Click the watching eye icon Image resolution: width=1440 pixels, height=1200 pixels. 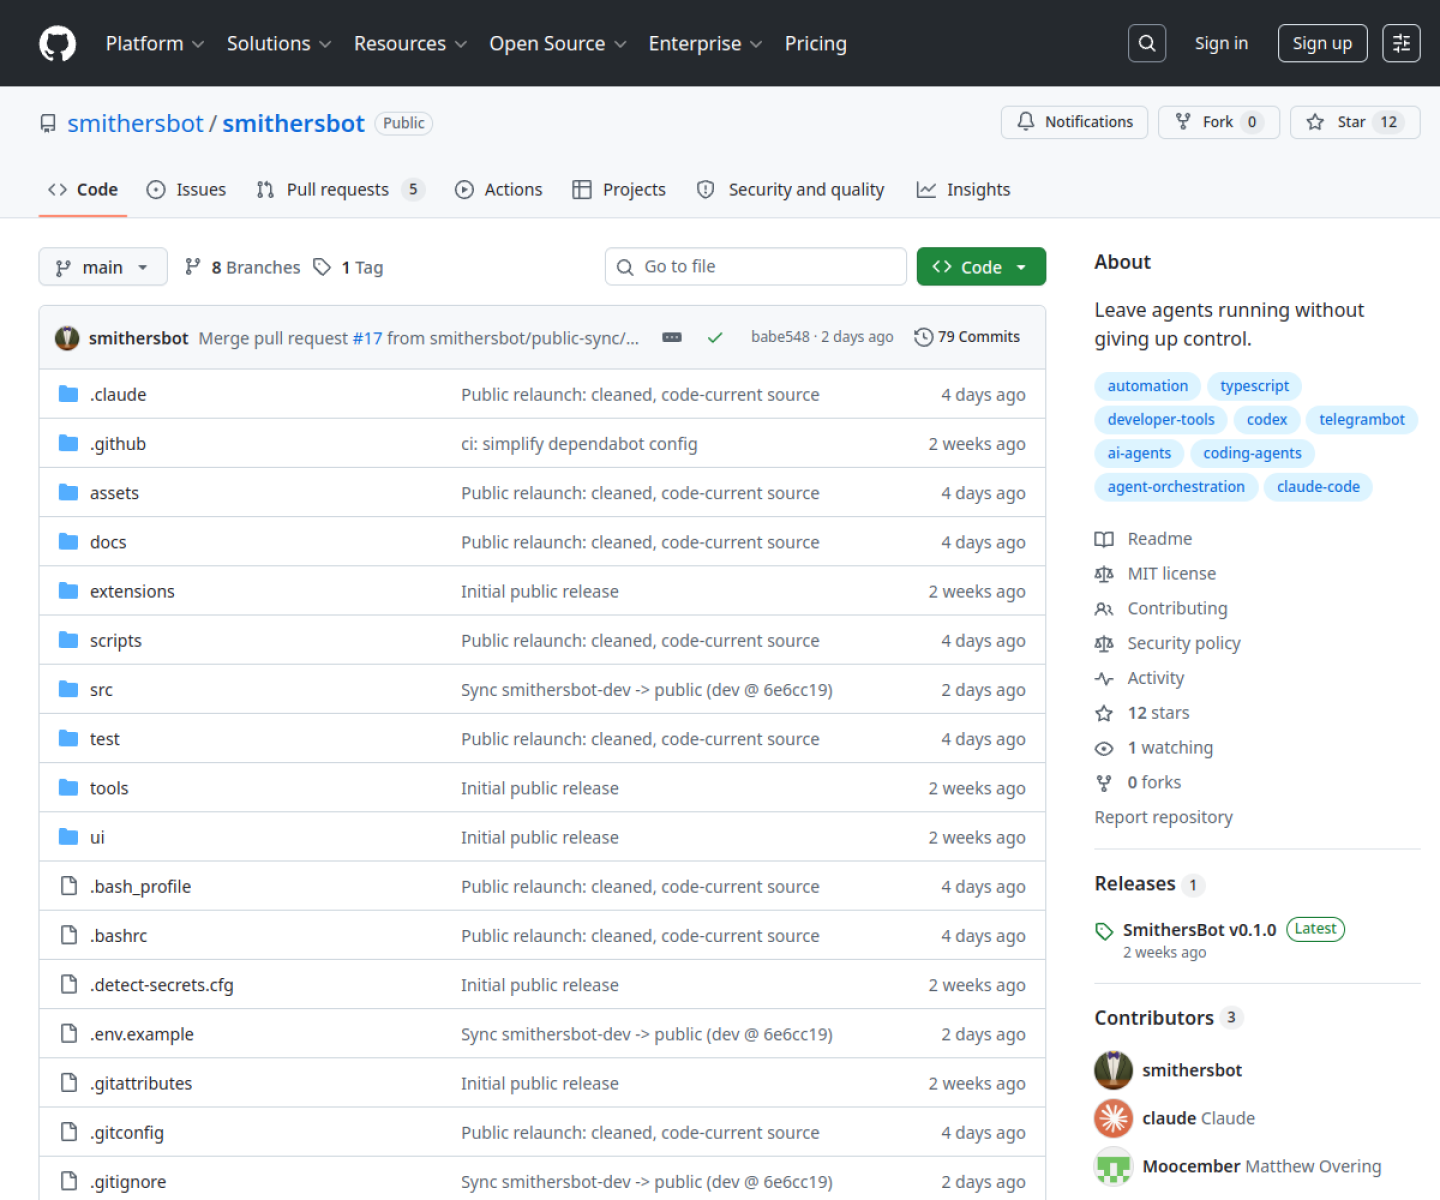point(1104,748)
